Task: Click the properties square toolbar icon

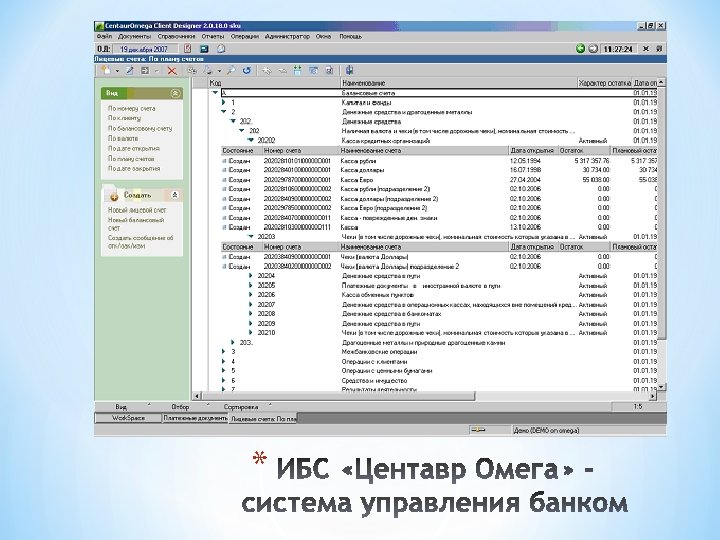Action: (145, 70)
